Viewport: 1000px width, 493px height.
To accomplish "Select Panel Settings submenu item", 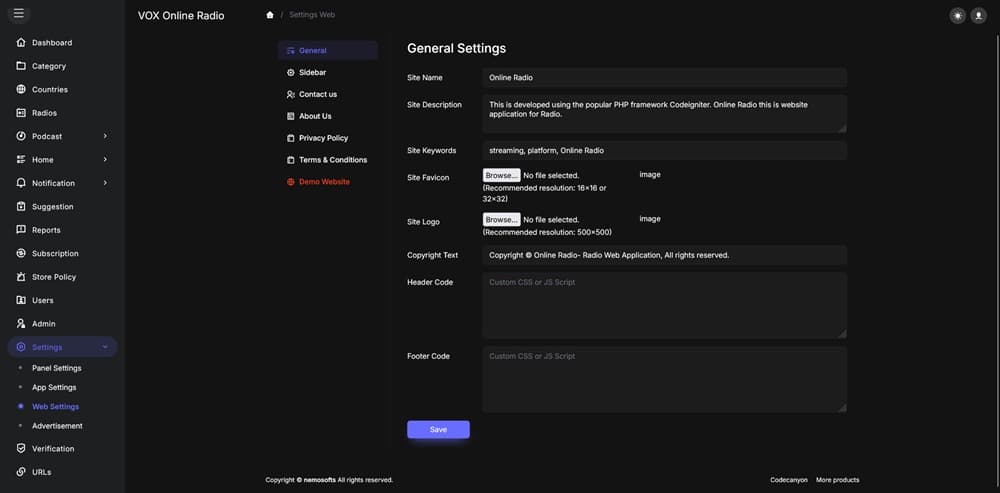I will click(x=56, y=368).
